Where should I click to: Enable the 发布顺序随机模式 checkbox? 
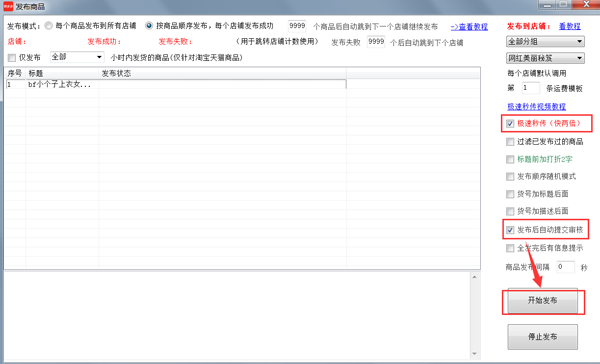click(x=510, y=176)
